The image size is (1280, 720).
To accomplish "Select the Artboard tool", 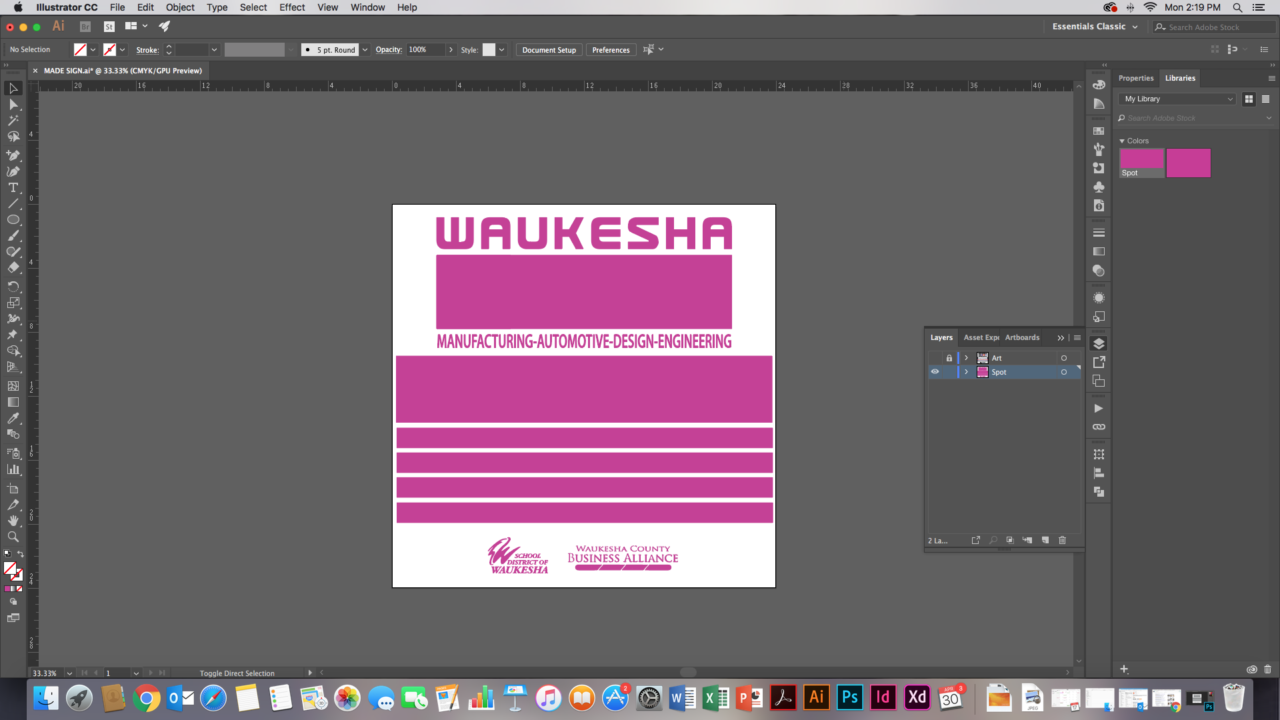I will [13, 488].
